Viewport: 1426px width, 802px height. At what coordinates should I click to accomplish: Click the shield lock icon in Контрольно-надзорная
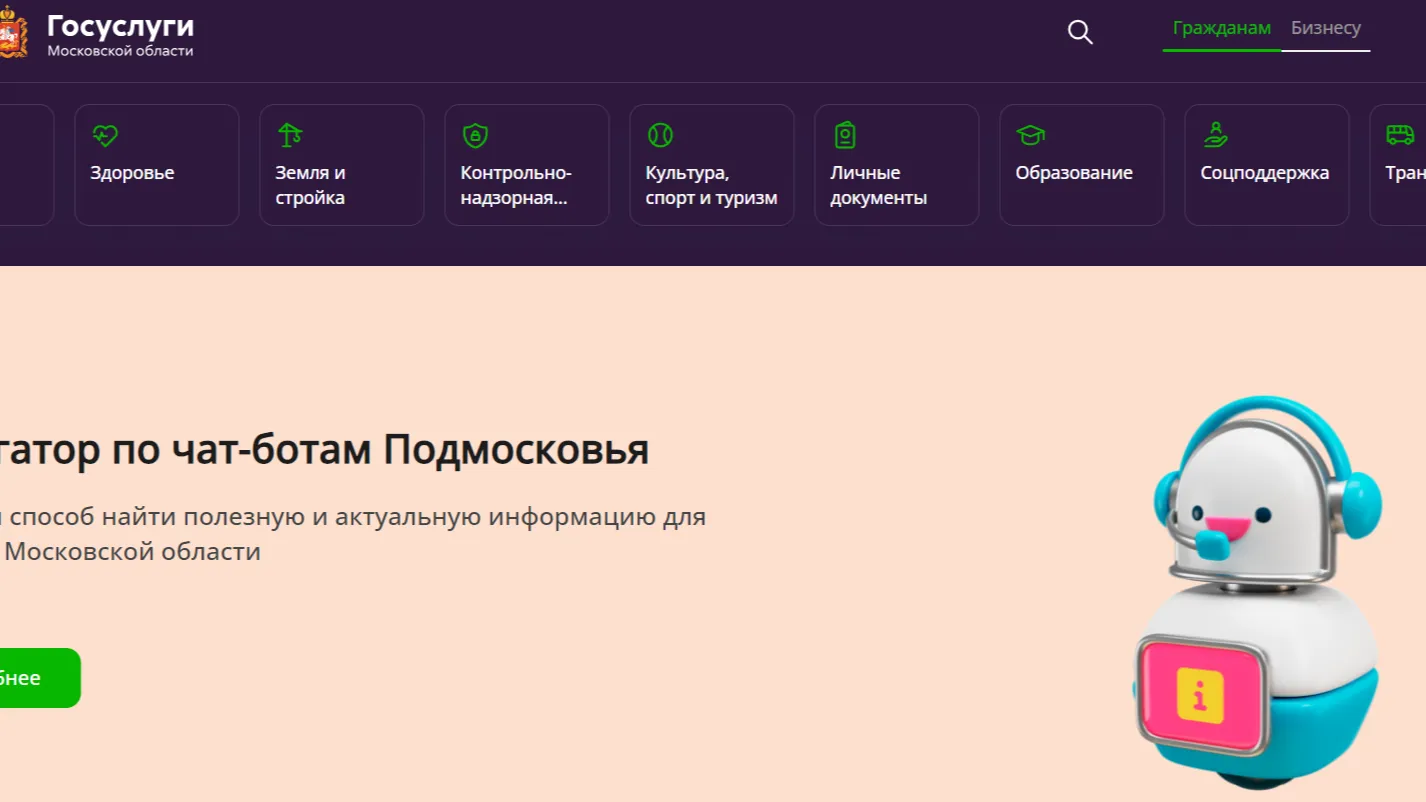[x=474, y=135]
